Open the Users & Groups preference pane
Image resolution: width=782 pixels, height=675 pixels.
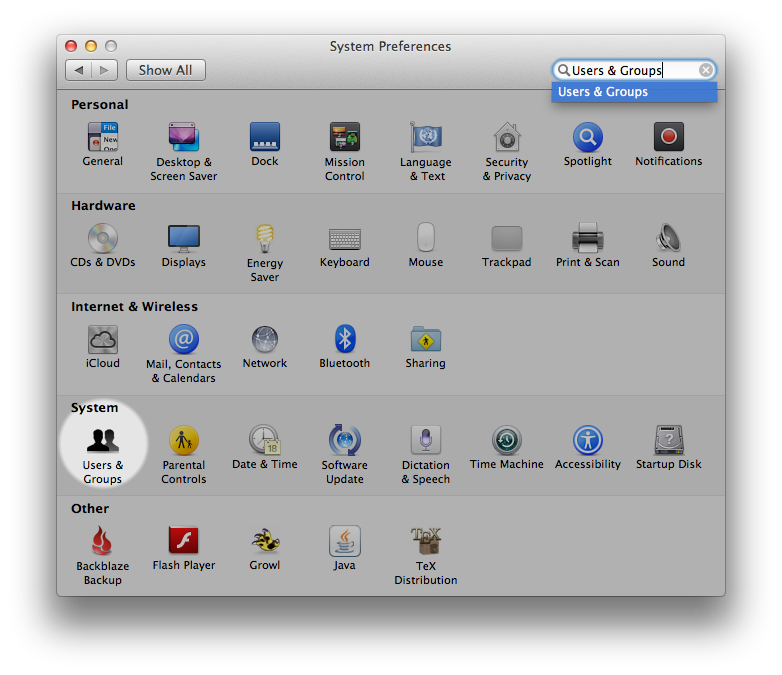[x=102, y=441]
